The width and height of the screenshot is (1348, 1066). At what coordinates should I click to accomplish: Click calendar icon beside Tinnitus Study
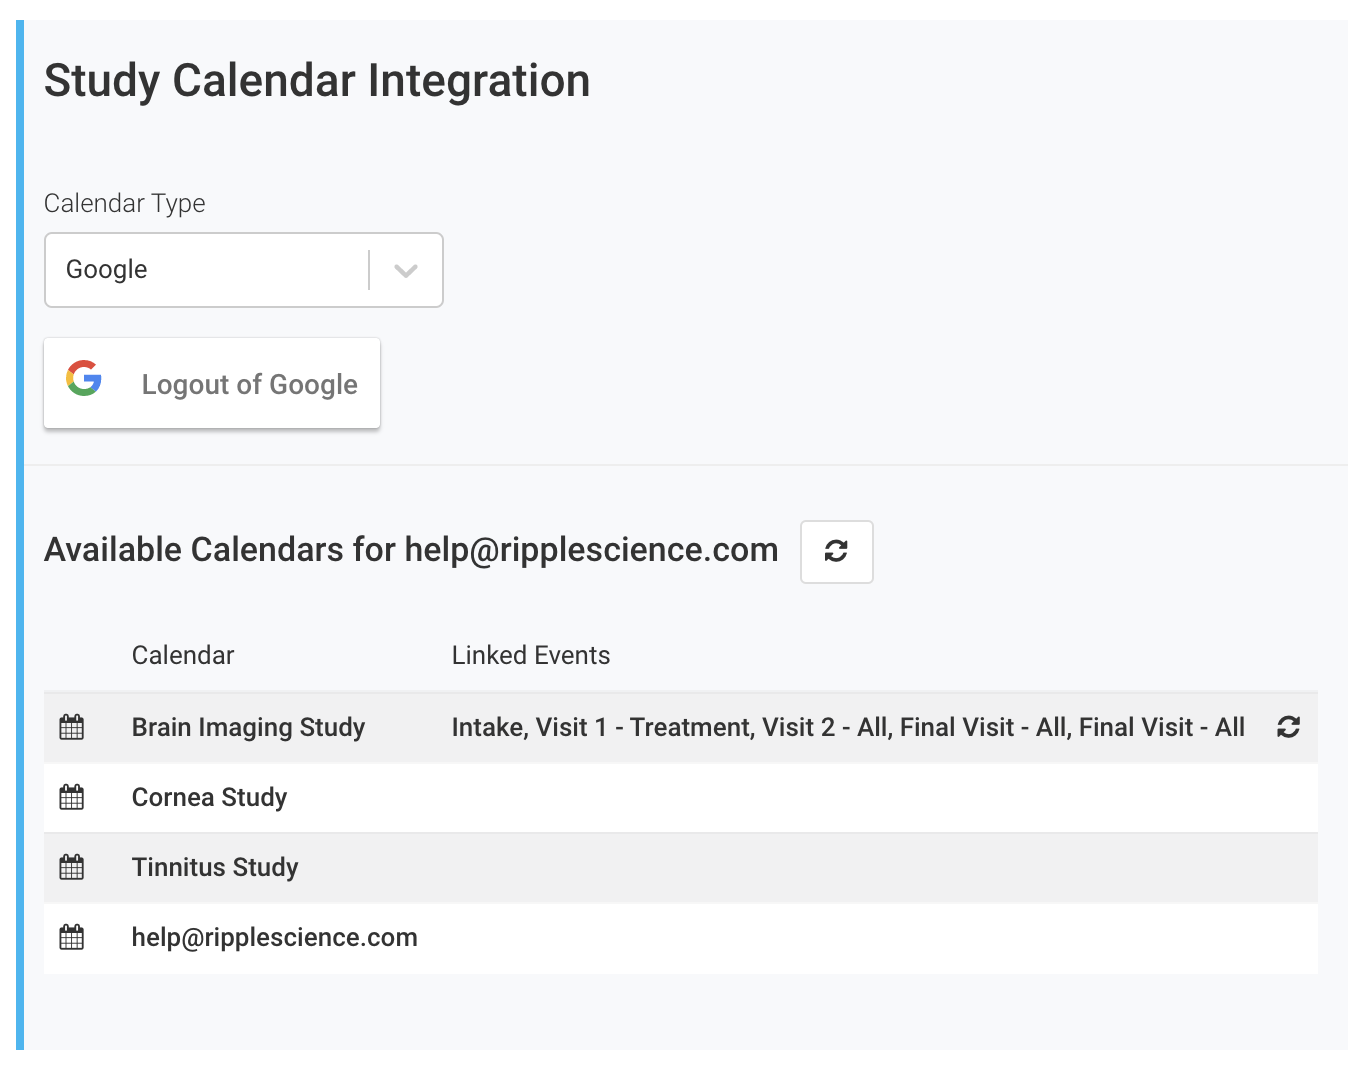72,867
